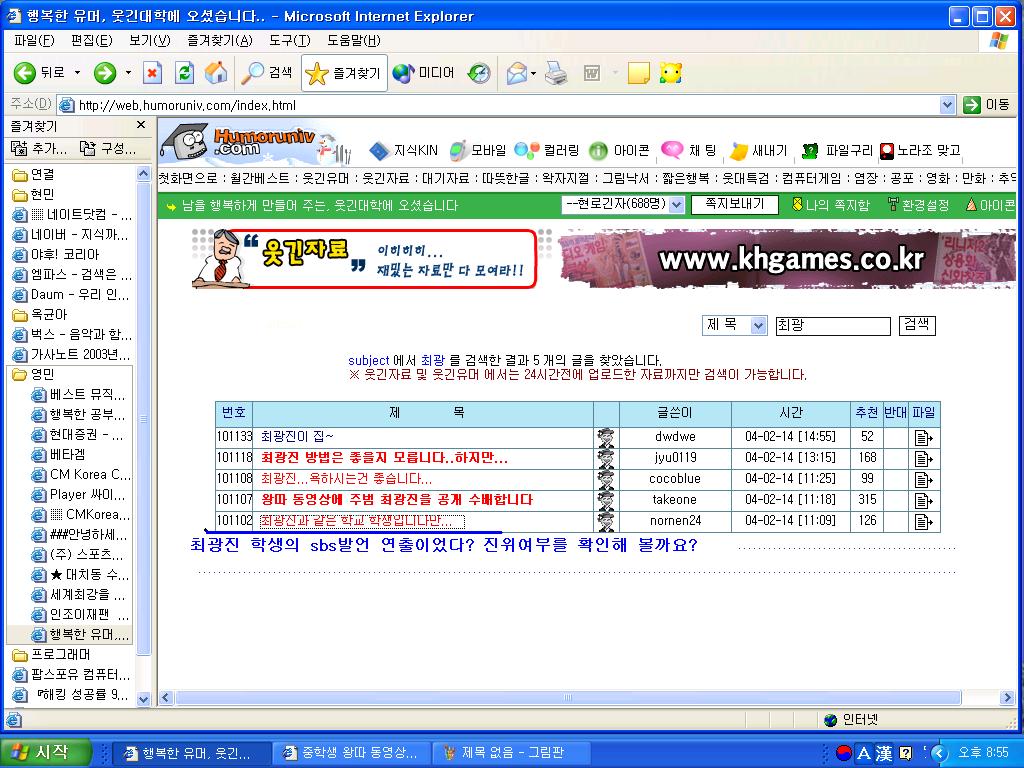Click the green Back arrow button

pyautogui.click(x=25, y=72)
